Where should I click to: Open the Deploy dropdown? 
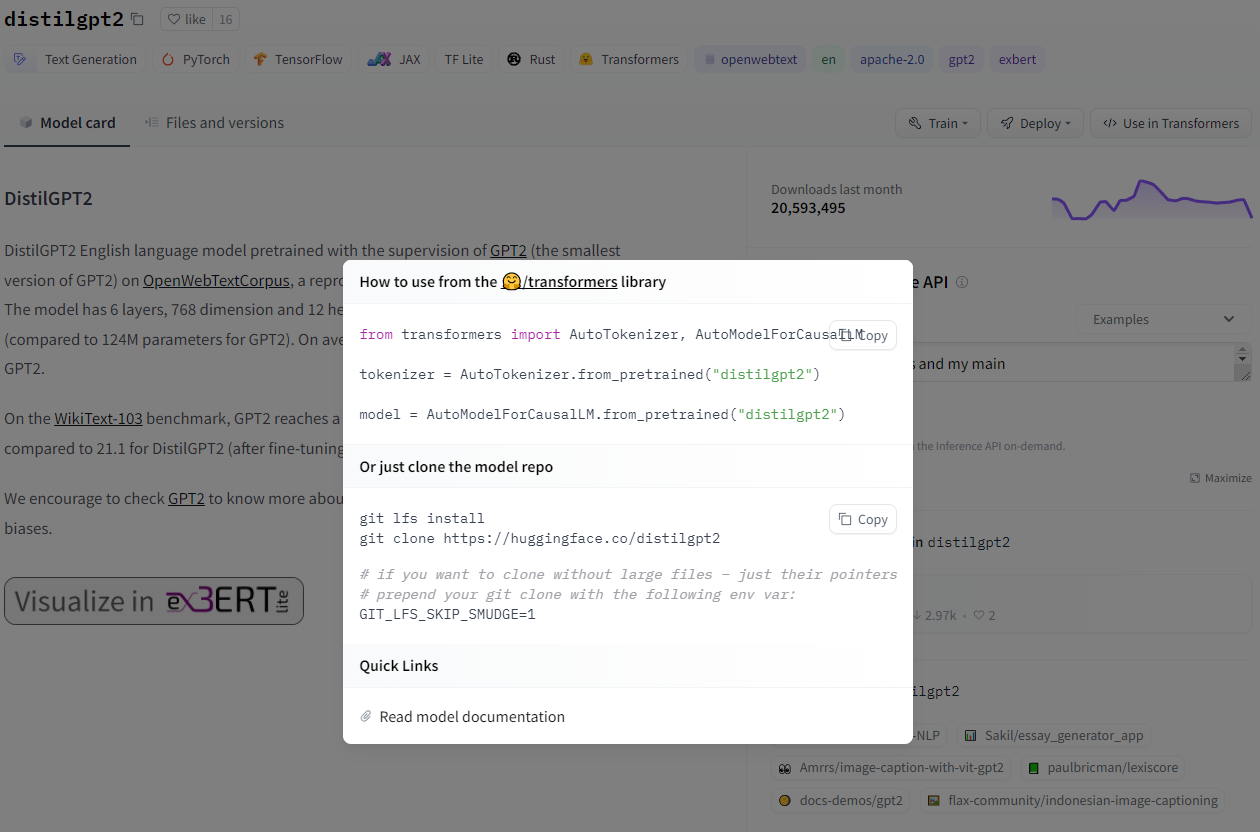1035,123
